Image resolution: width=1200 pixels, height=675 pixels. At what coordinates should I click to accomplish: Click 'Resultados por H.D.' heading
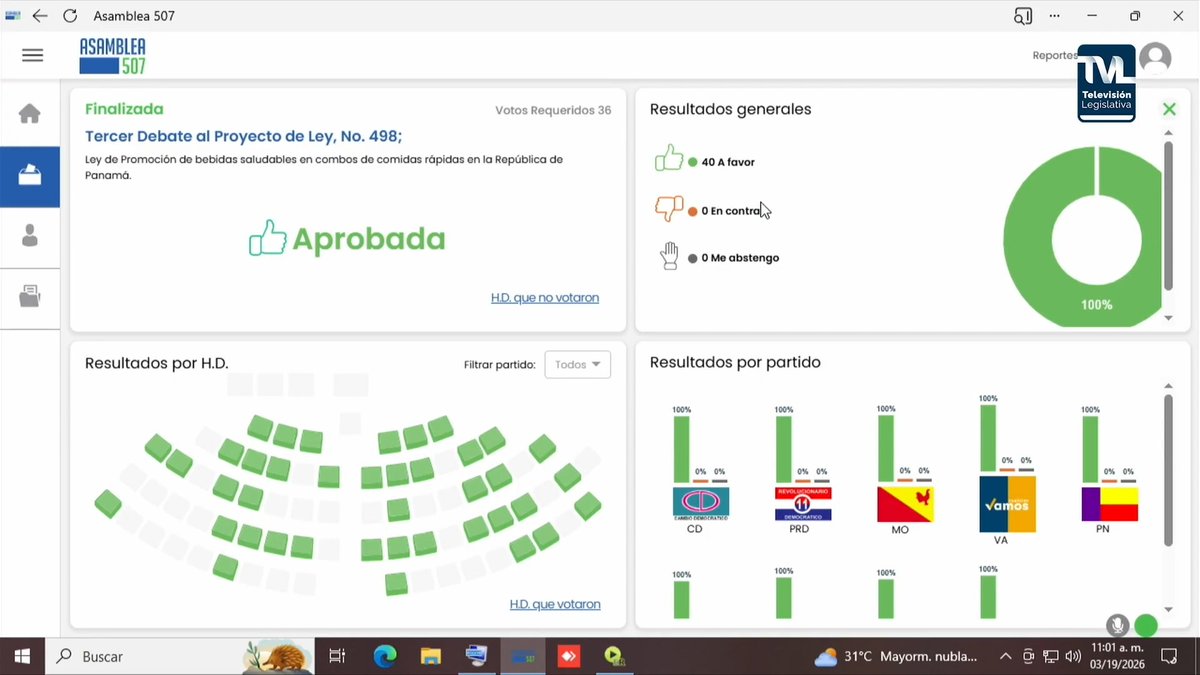157,363
